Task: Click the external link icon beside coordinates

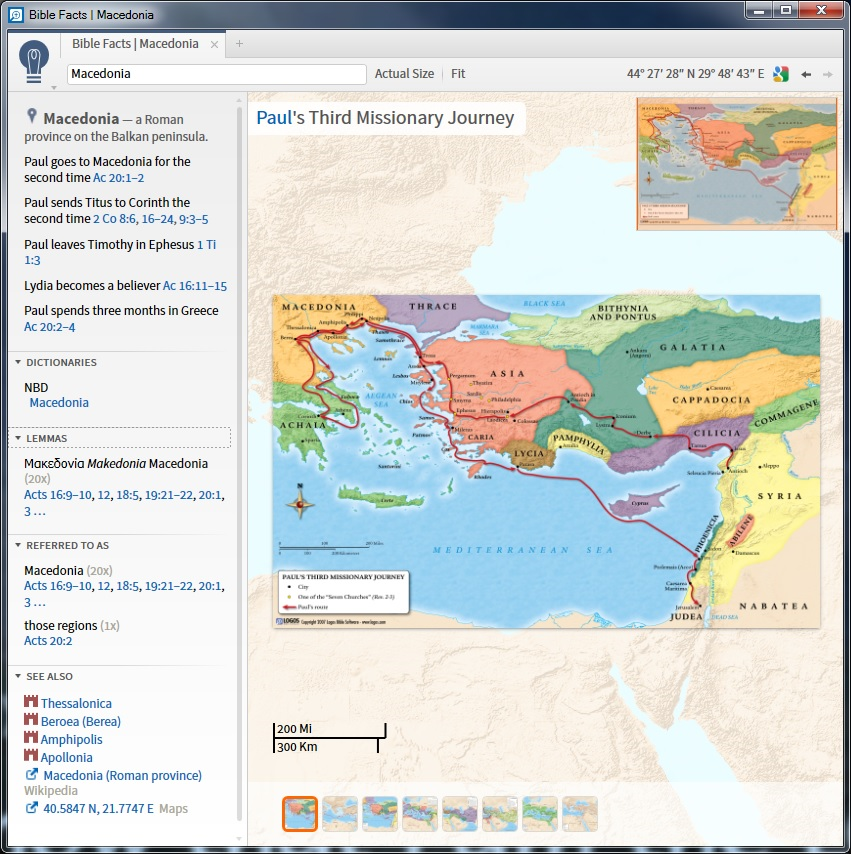Action: (x=31, y=808)
